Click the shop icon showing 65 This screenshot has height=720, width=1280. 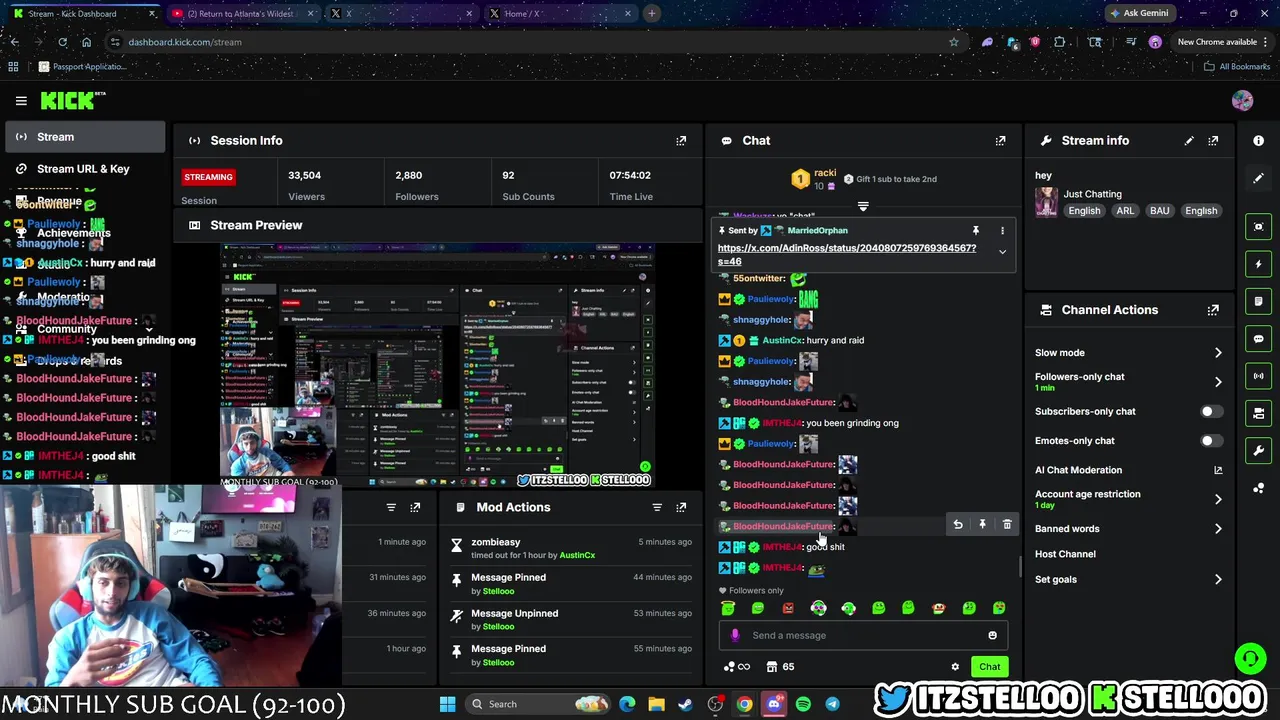pyautogui.click(x=780, y=667)
